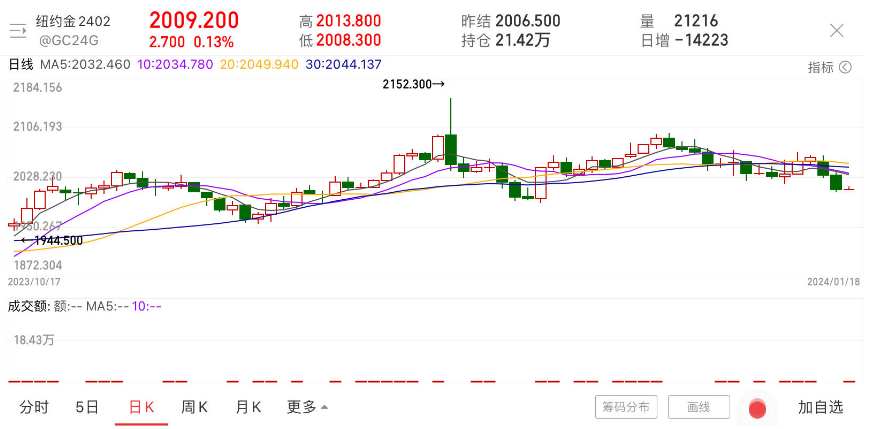
Task: Click the 1872.304 axis label
Action: tap(37, 265)
